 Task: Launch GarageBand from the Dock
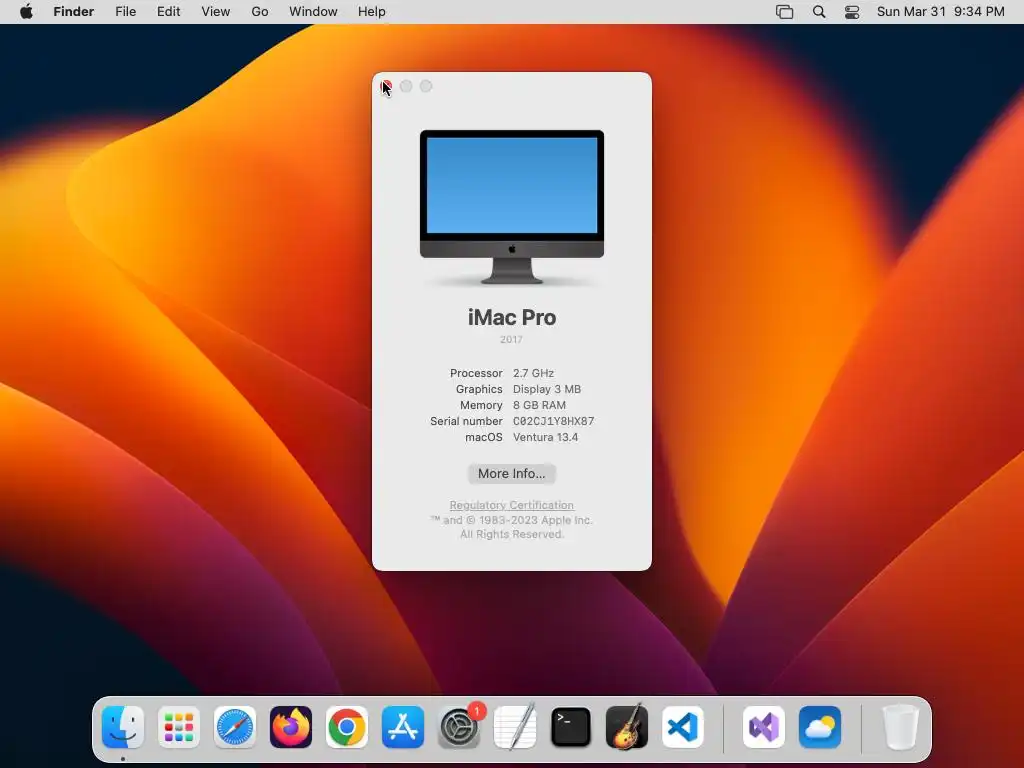[627, 727]
